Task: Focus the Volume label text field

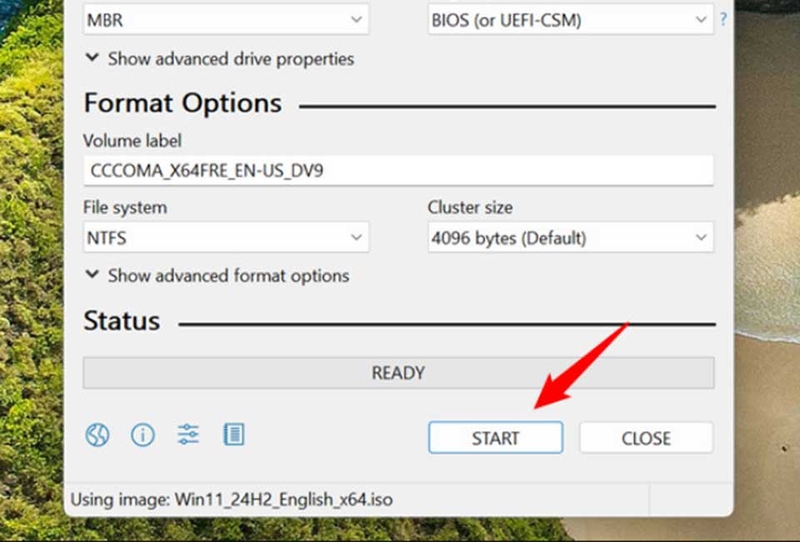Action: click(x=398, y=170)
